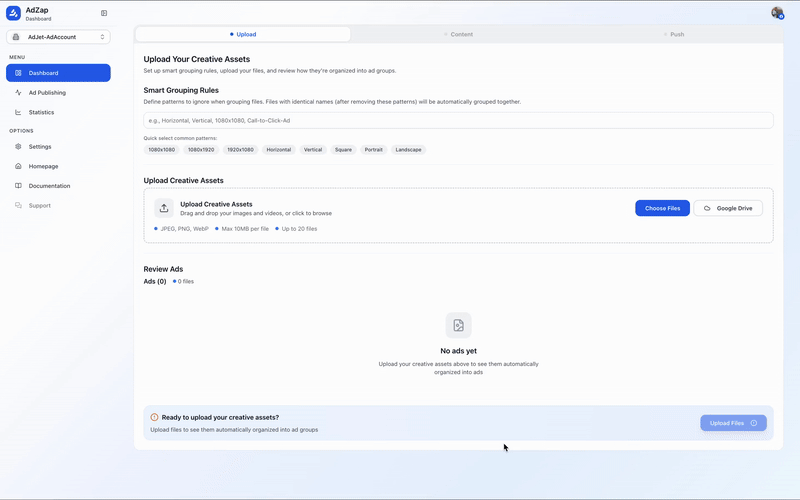Focus the smart grouping patterns input field
The height and width of the screenshot is (500, 800).
[458, 121]
